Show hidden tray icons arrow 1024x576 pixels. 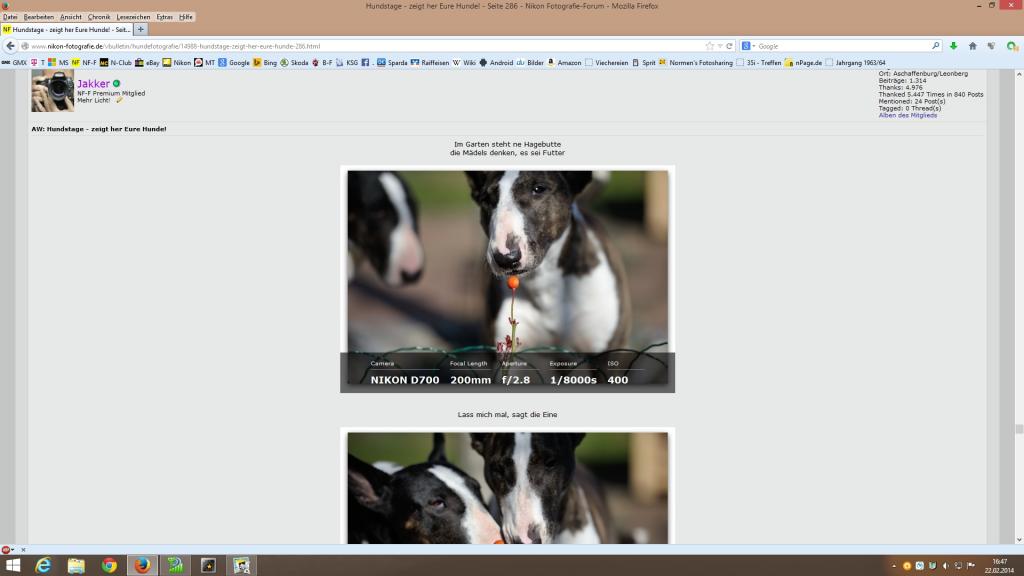(x=893, y=566)
